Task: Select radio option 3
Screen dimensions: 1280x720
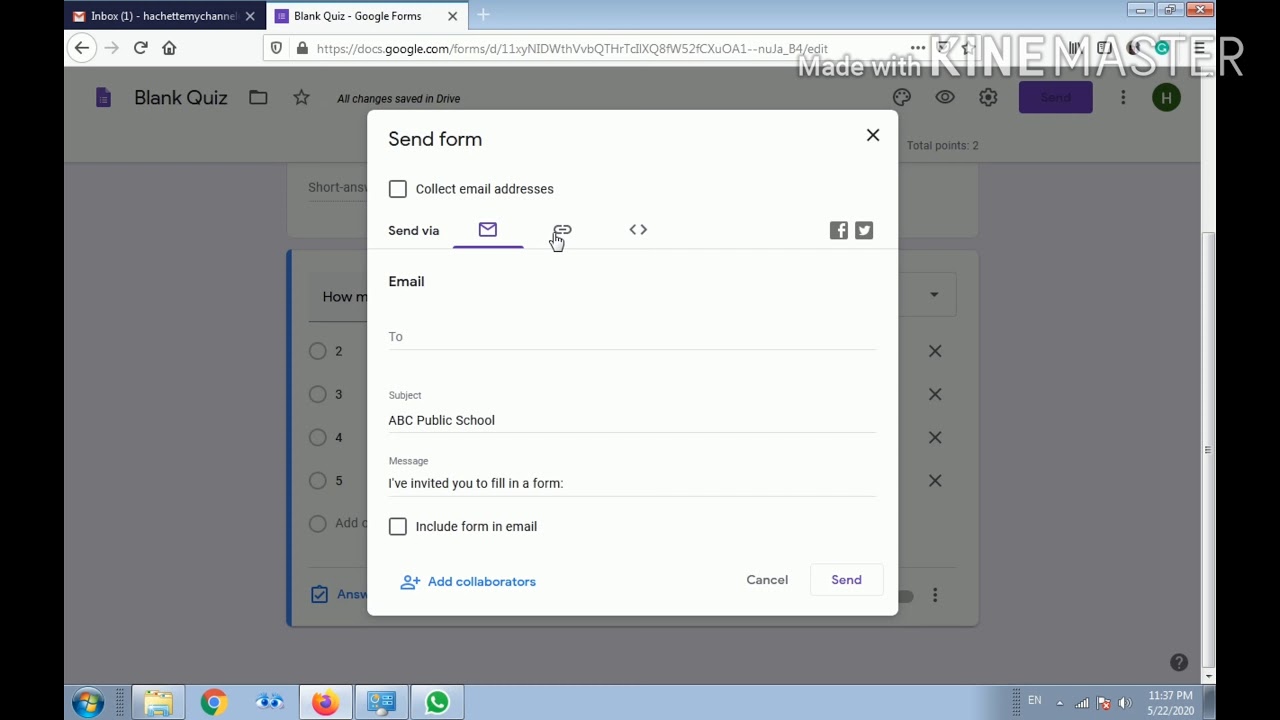Action: 318,394
